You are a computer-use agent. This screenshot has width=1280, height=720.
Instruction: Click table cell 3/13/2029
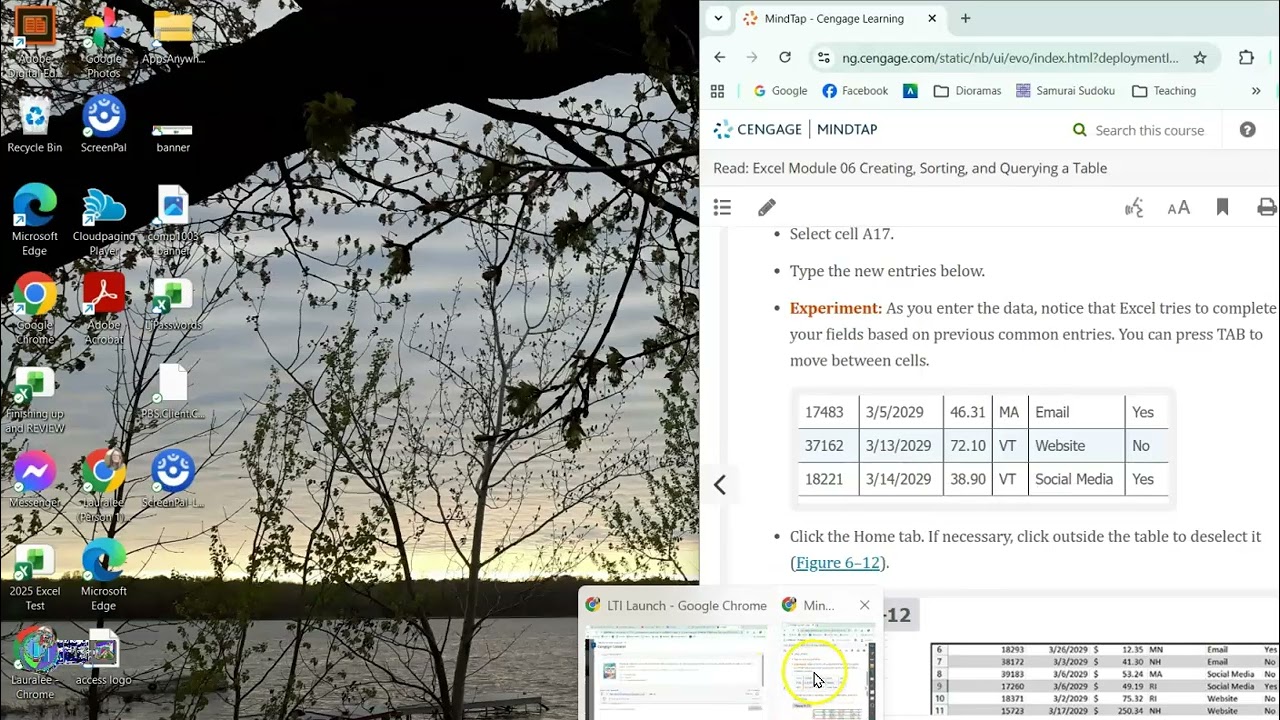point(900,446)
